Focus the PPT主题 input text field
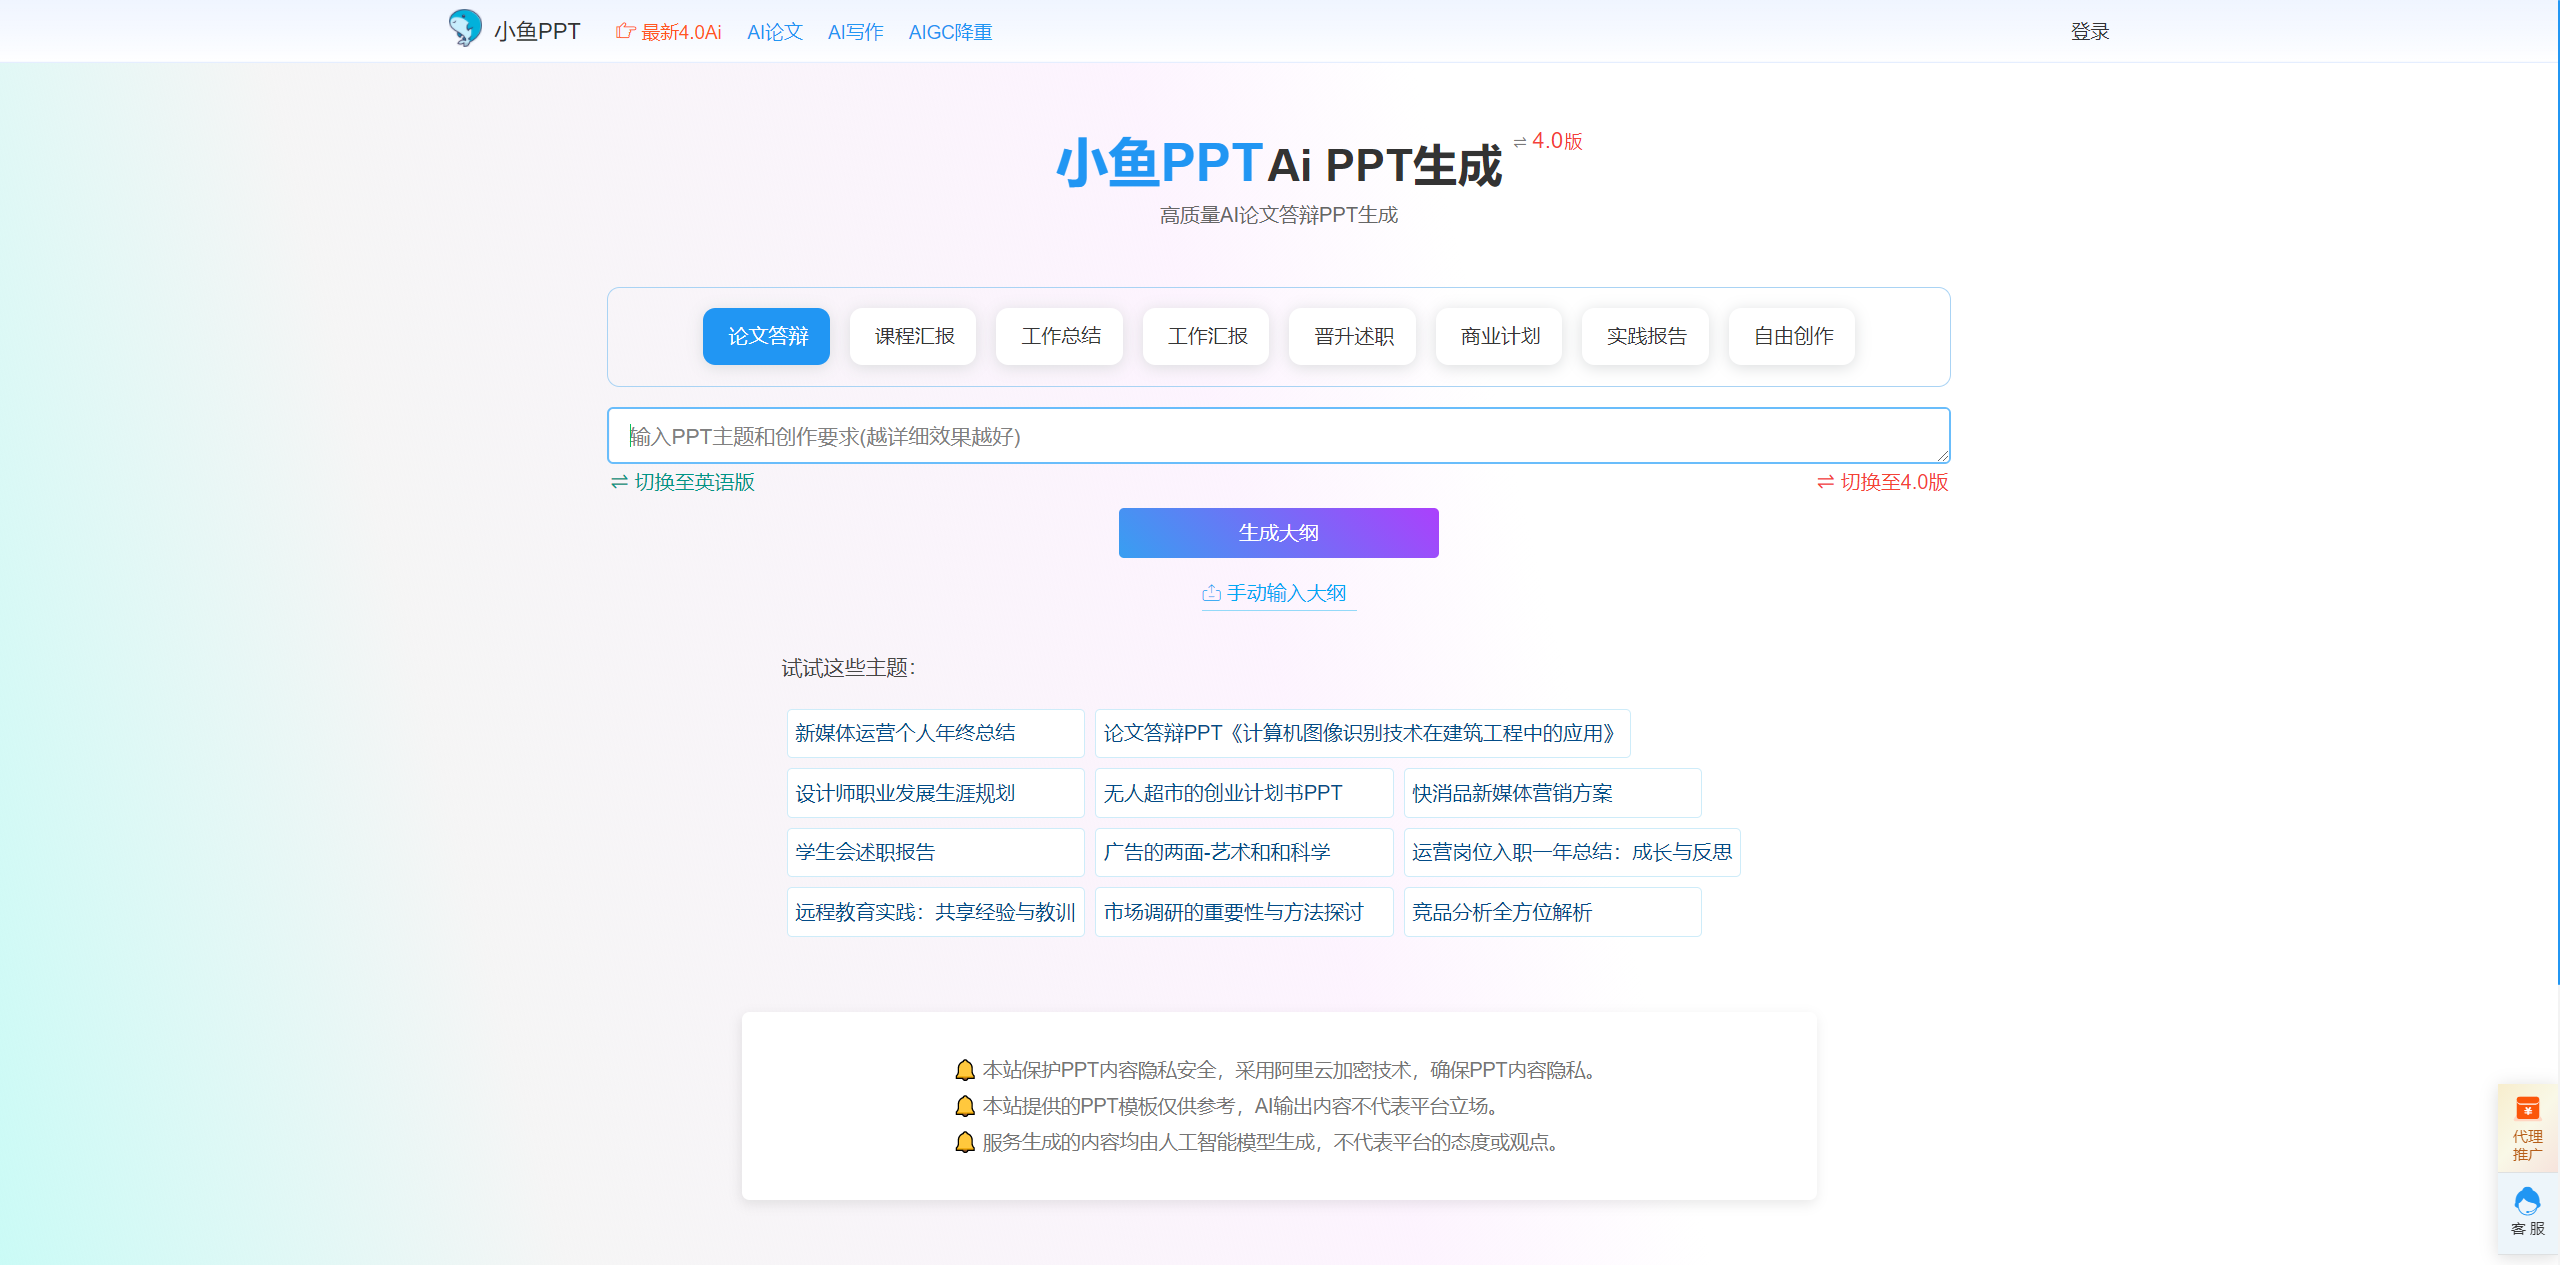Image resolution: width=2560 pixels, height=1265 pixels. [x=1278, y=436]
